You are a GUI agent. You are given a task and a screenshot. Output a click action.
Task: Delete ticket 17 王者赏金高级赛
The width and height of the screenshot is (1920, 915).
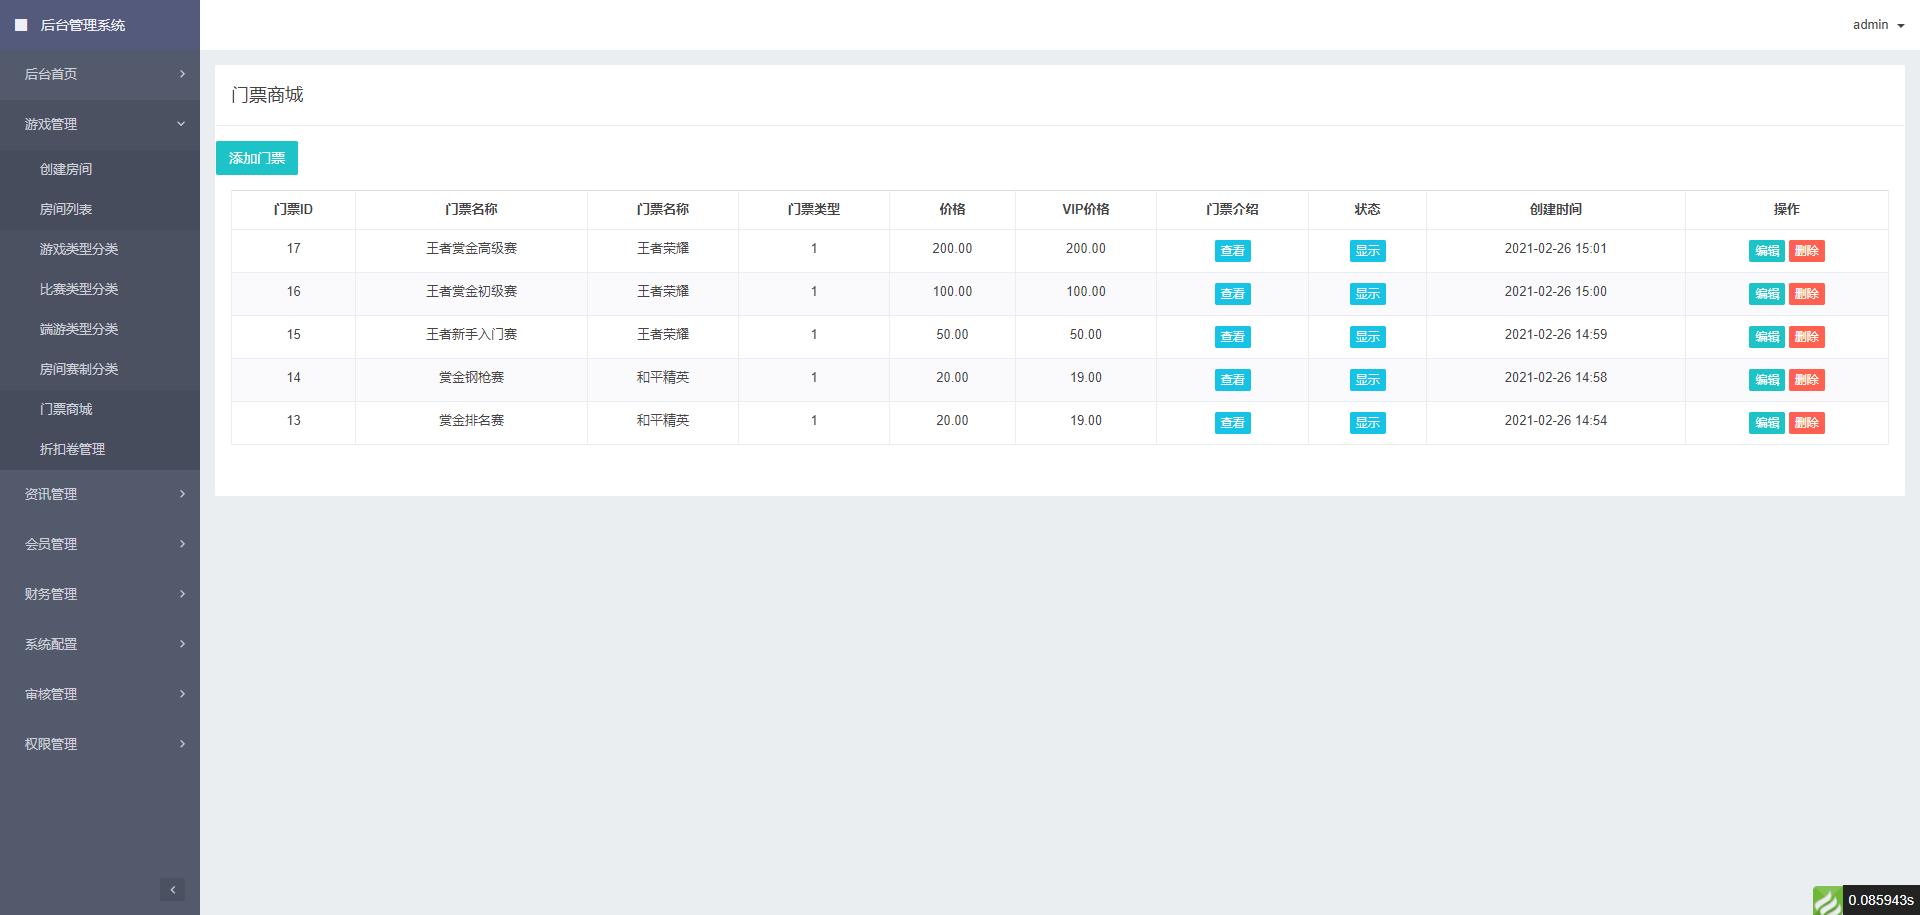(1806, 251)
